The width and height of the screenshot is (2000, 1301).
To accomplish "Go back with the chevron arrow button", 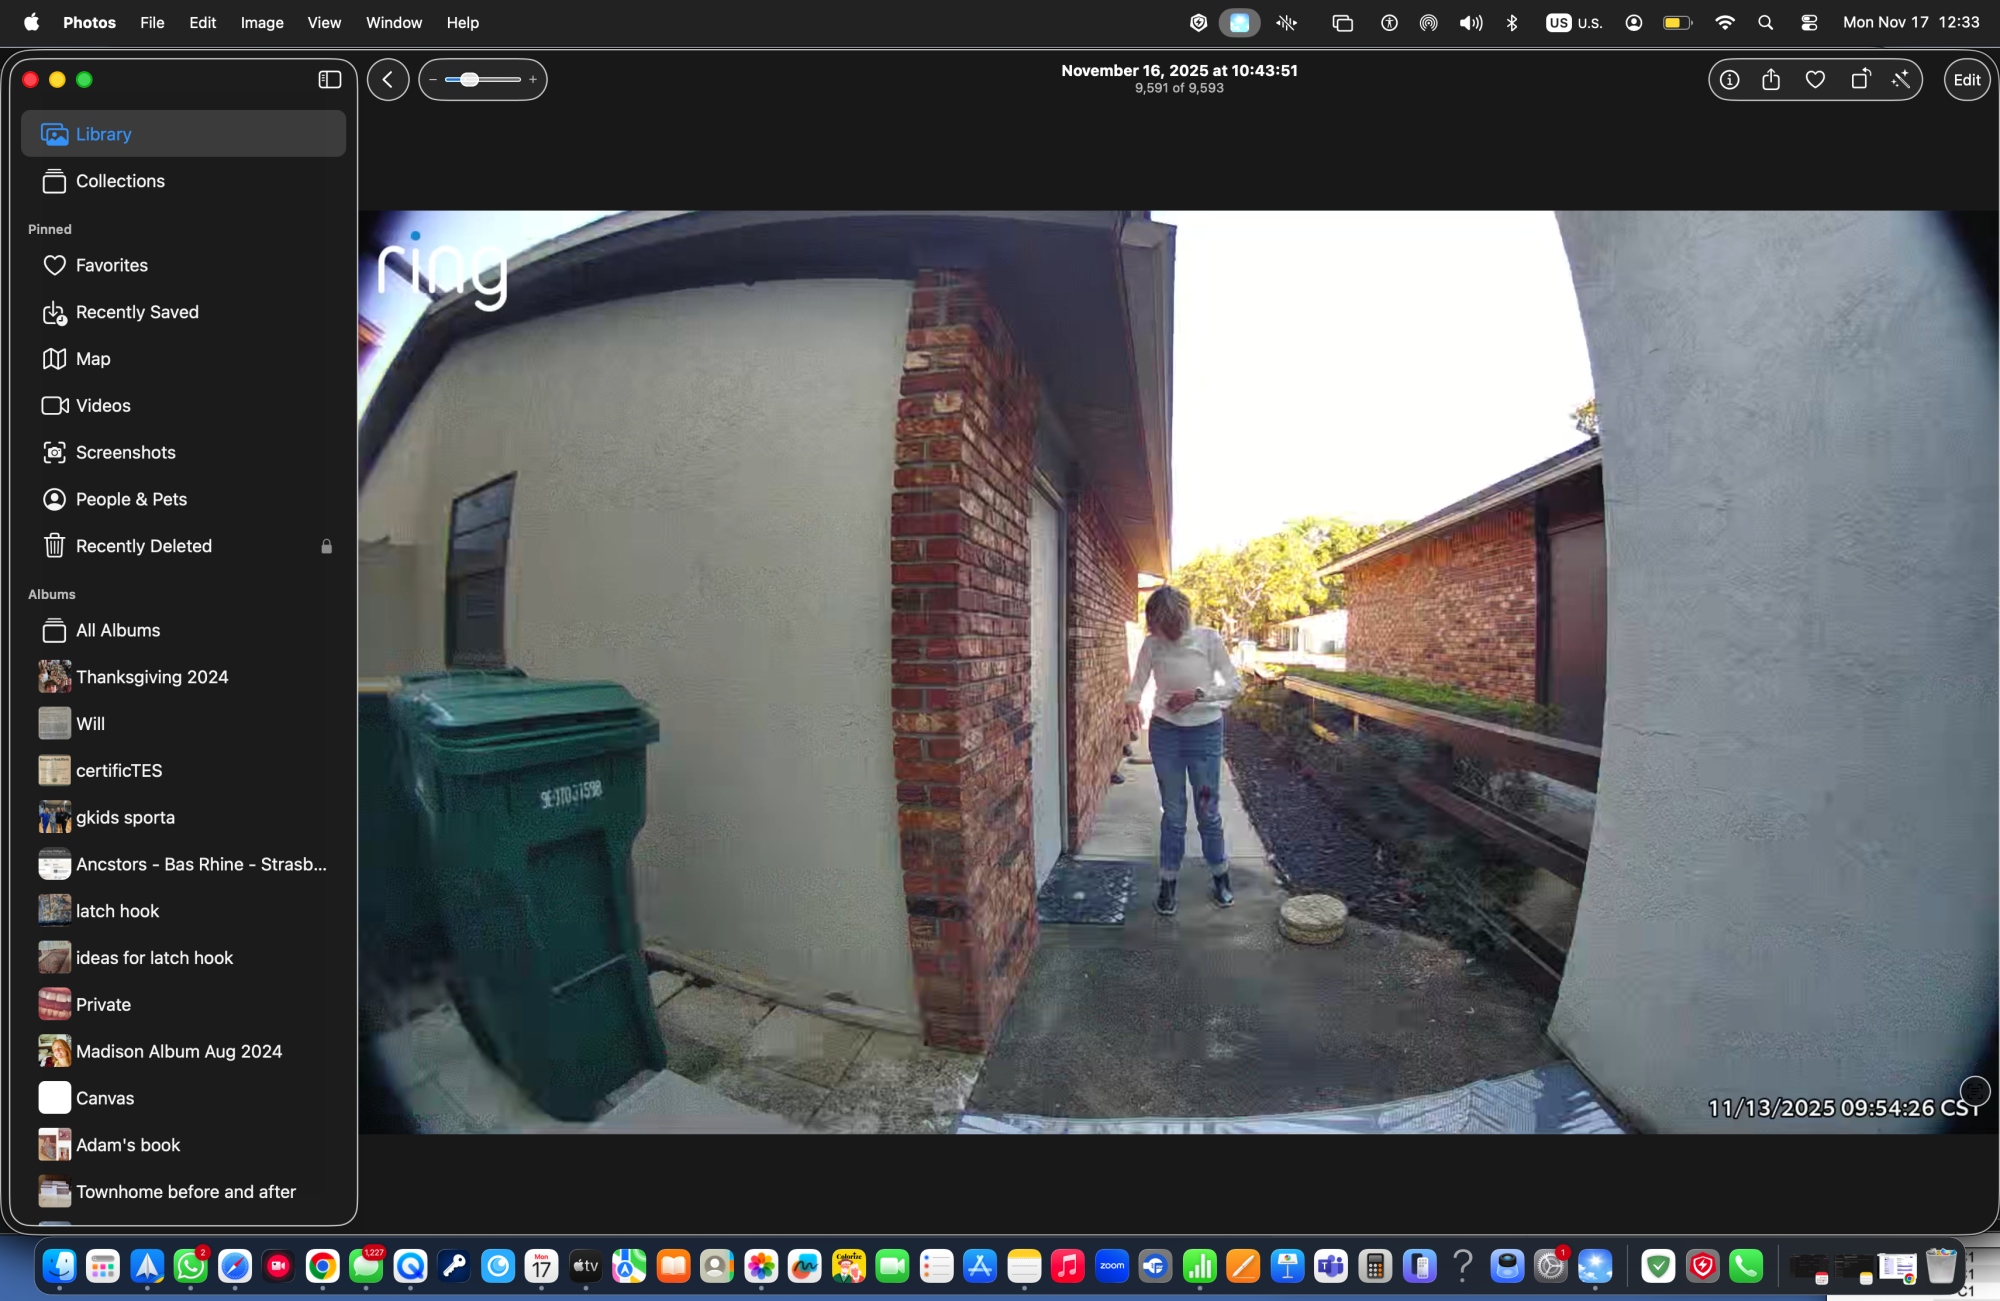I will 388,80.
